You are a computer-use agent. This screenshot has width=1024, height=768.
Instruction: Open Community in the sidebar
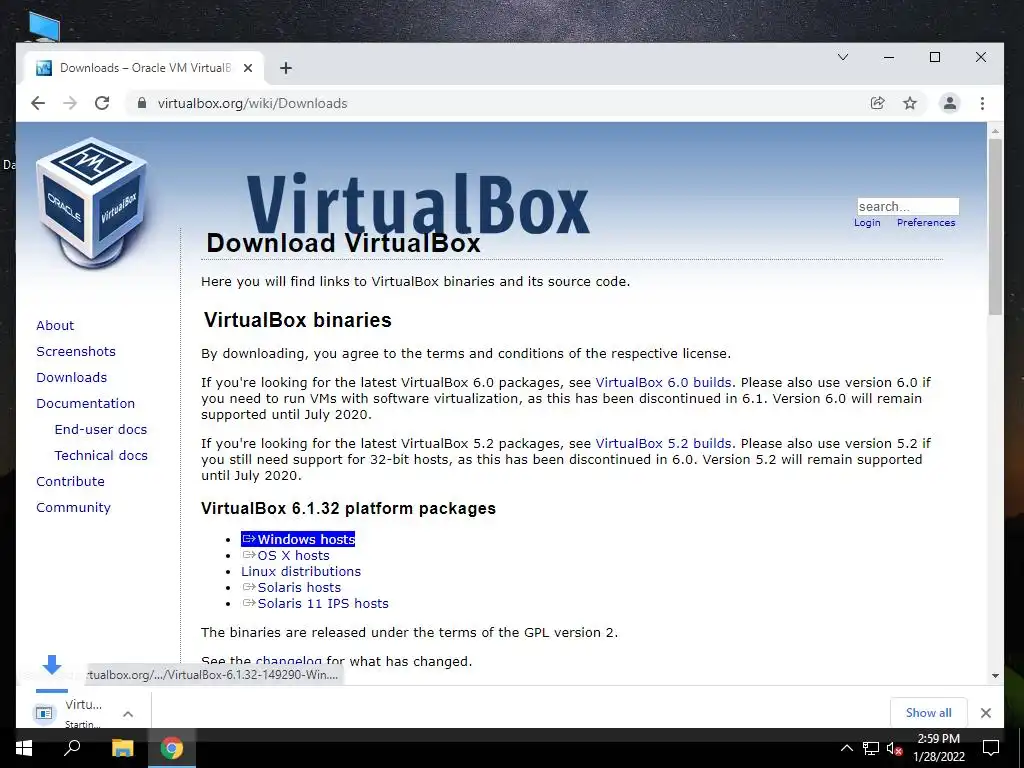(73, 507)
